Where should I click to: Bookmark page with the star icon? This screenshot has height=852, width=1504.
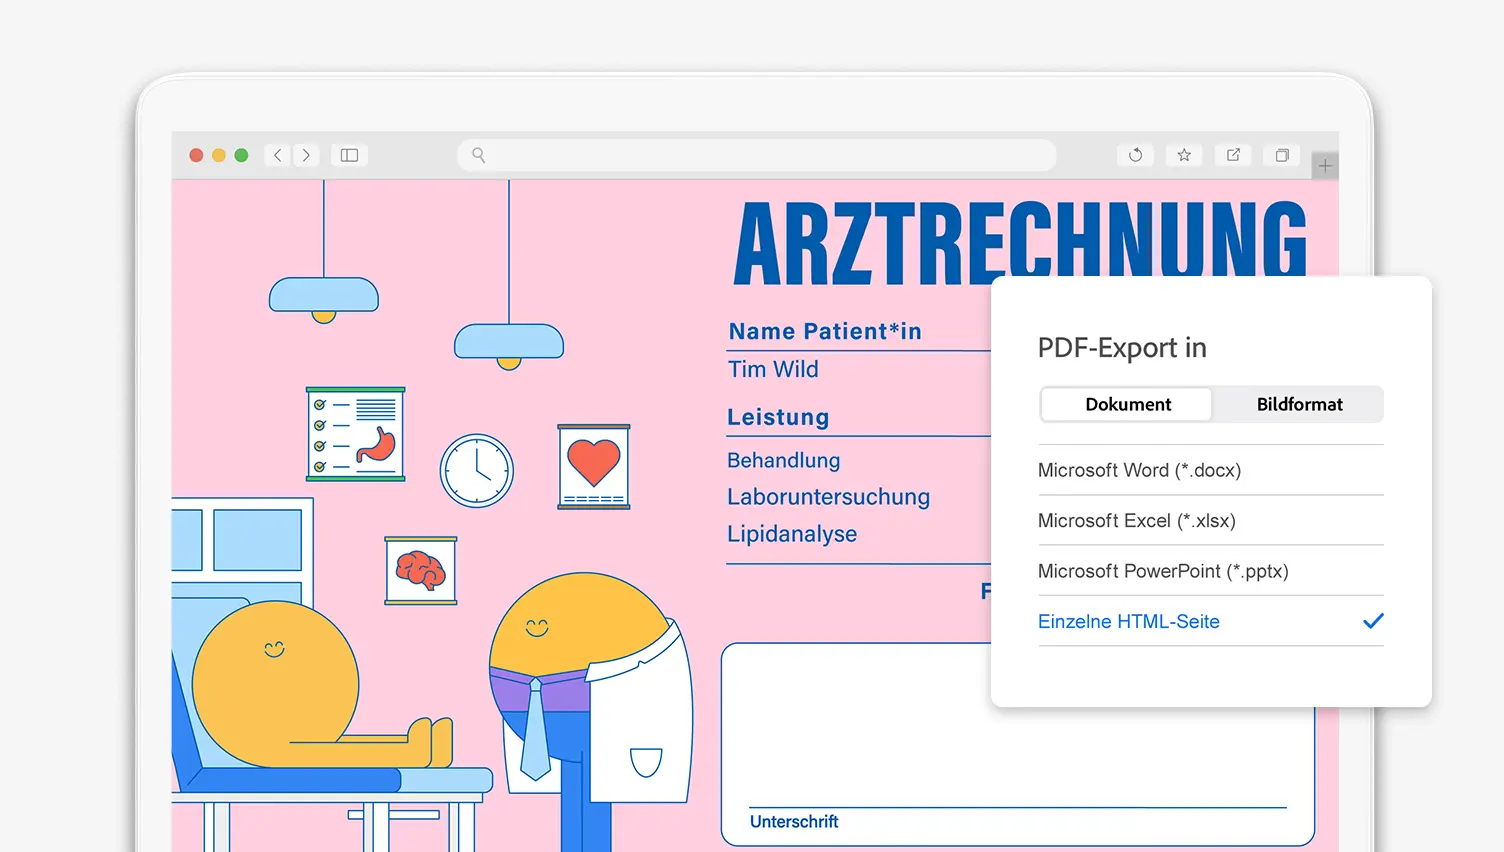[1184, 155]
